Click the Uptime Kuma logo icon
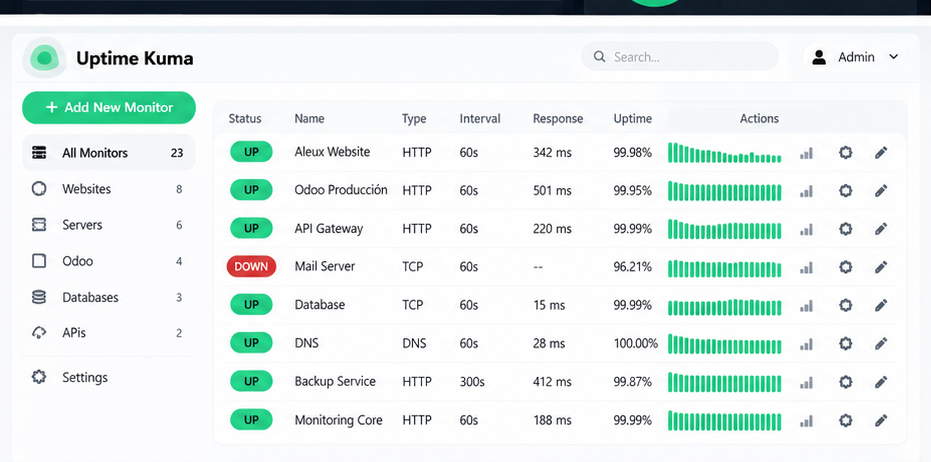The height and width of the screenshot is (462, 931). point(45,58)
